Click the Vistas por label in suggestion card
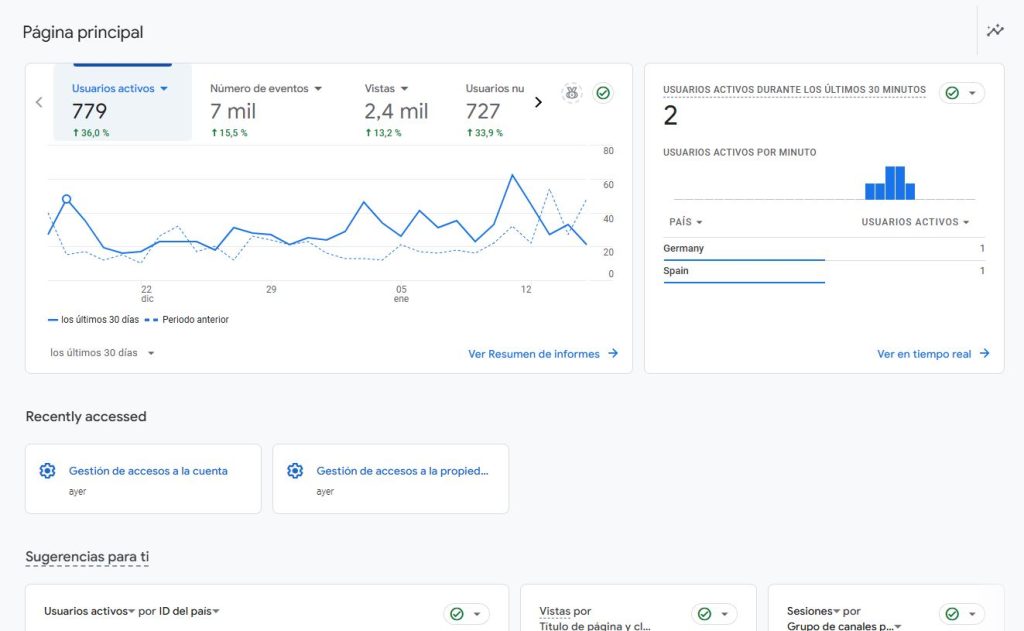Screen dimensions: 1024x631 click(x=565, y=611)
